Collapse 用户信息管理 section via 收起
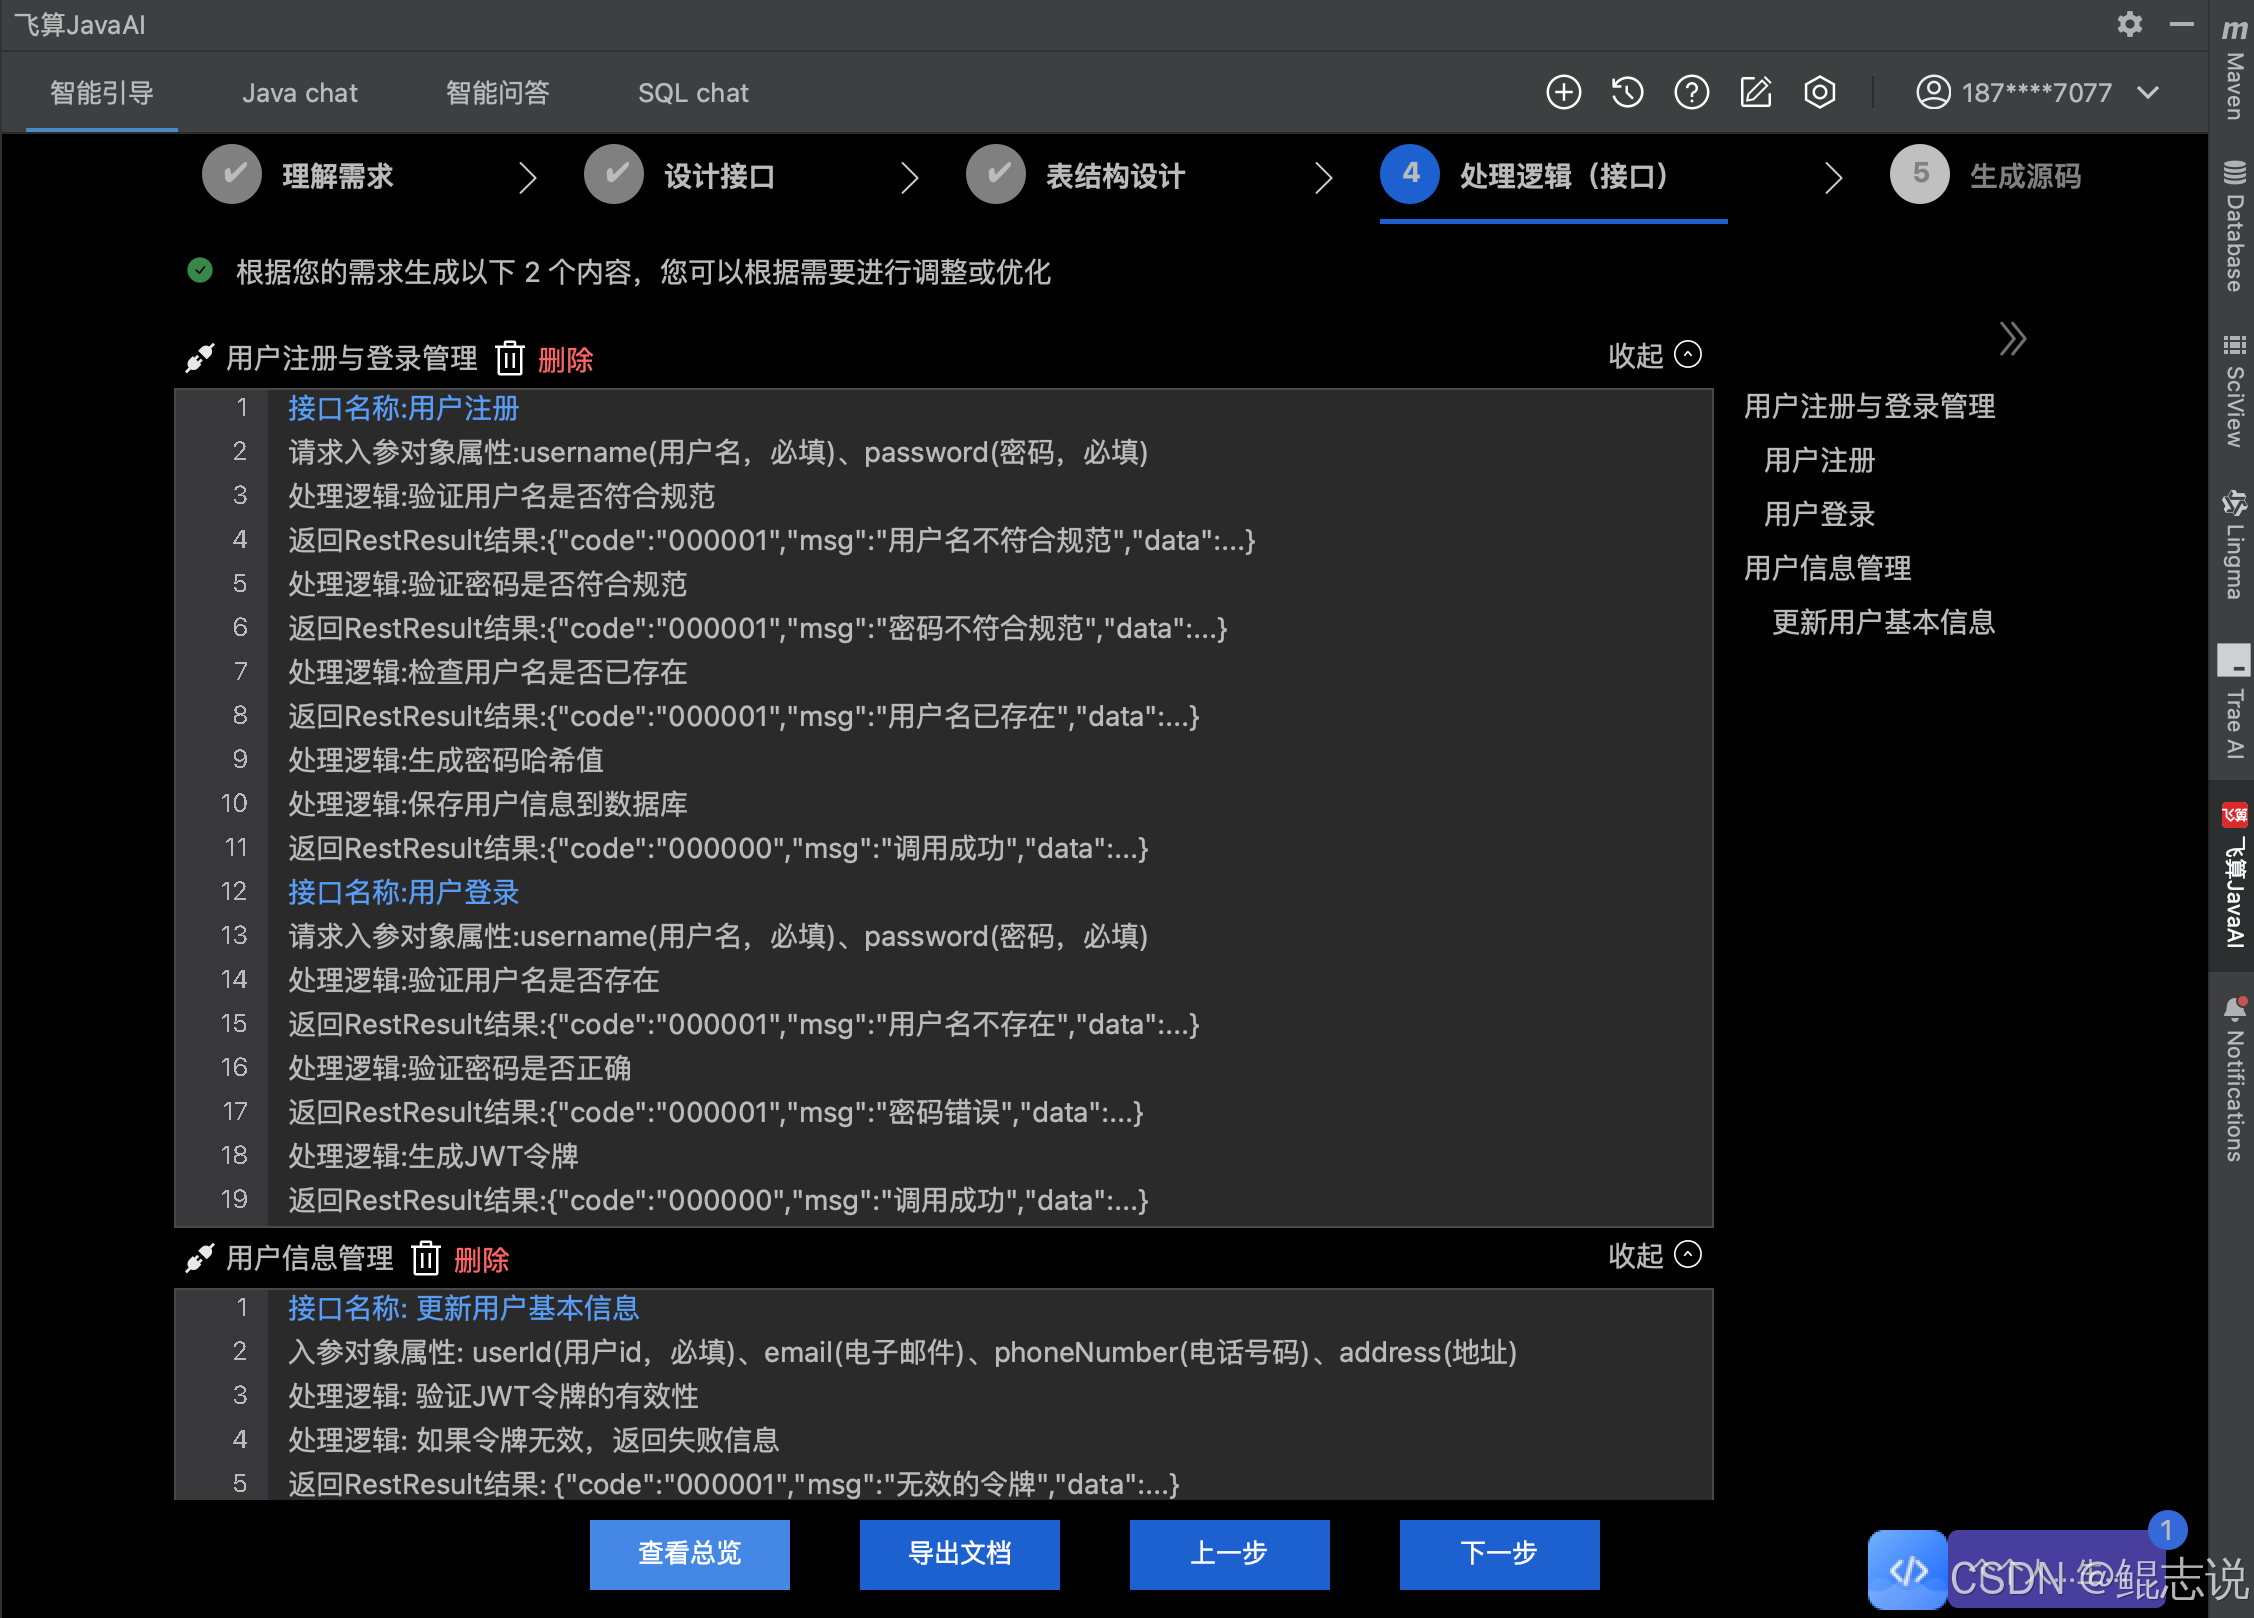The width and height of the screenshot is (2254, 1618). coord(1654,1255)
